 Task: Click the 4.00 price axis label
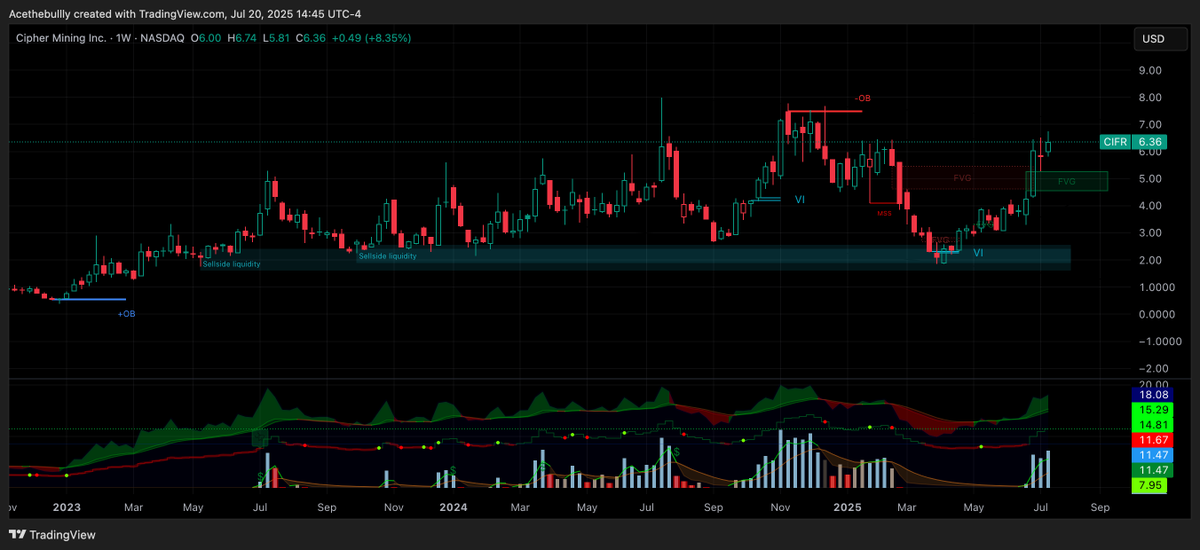[x=1149, y=206]
